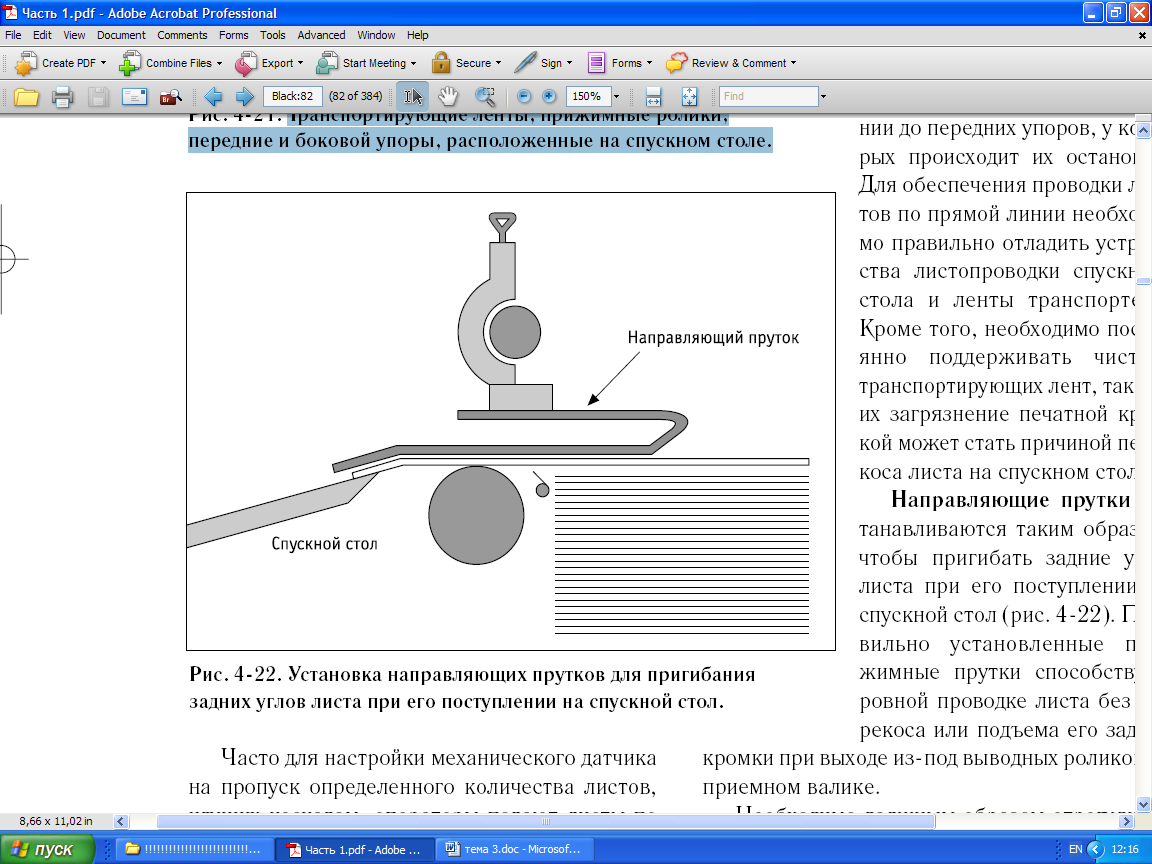This screenshot has width=1152, height=864.
Task: Open the zoom level dropdown arrow
Action: (x=616, y=96)
